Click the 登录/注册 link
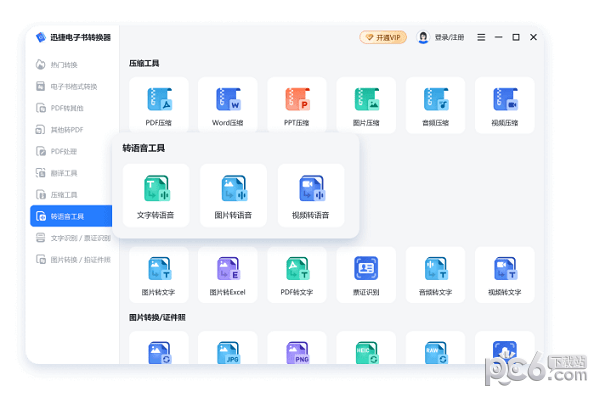The width and height of the screenshot is (600, 398). coord(449,37)
